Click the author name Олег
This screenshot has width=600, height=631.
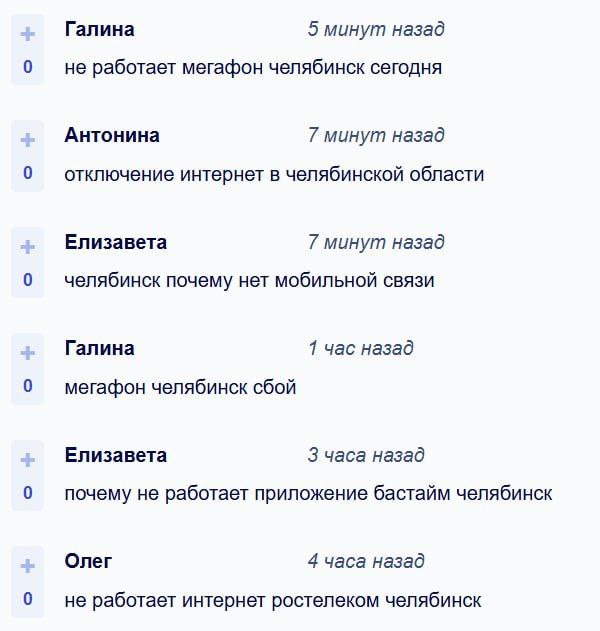(88, 561)
